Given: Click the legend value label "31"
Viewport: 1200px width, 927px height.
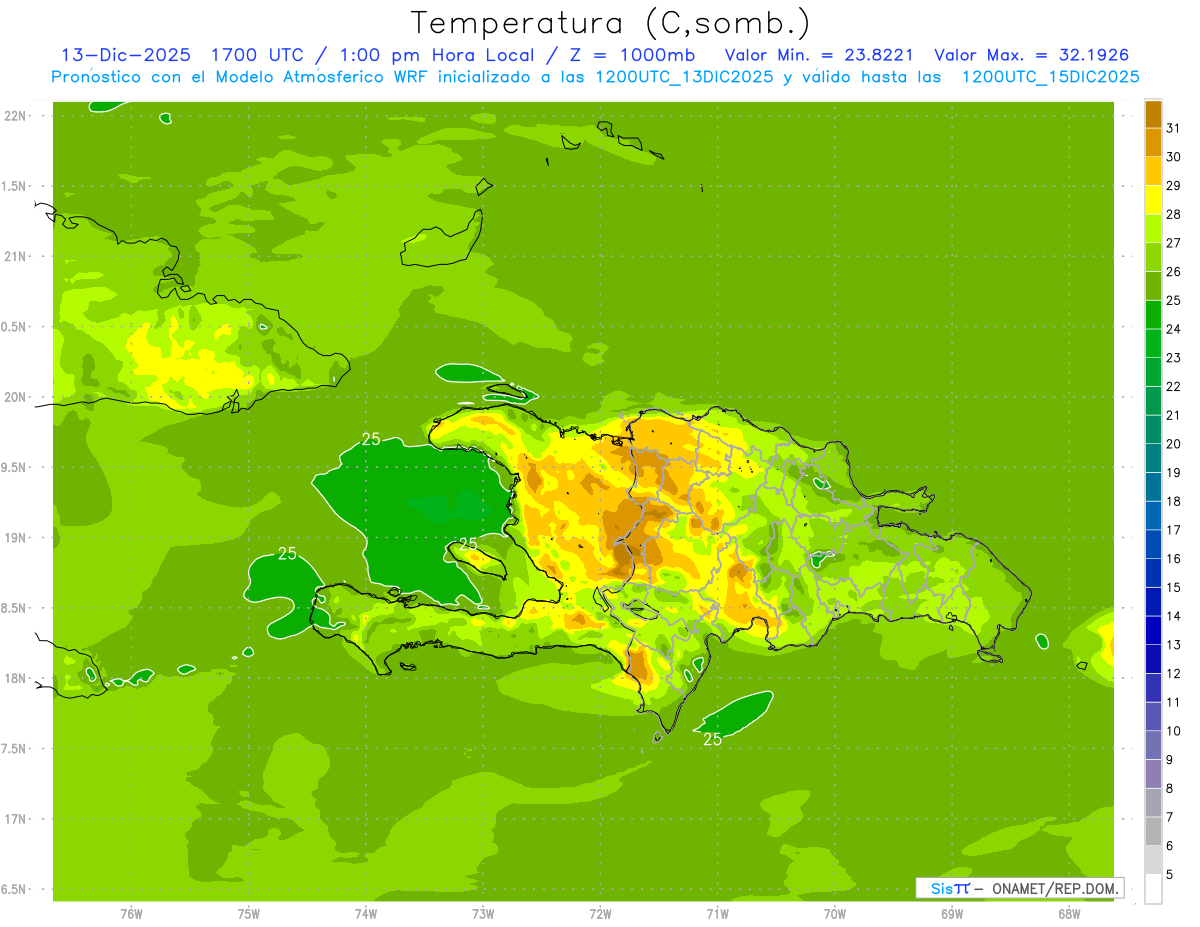Looking at the screenshot, I should (x=1174, y=128).
